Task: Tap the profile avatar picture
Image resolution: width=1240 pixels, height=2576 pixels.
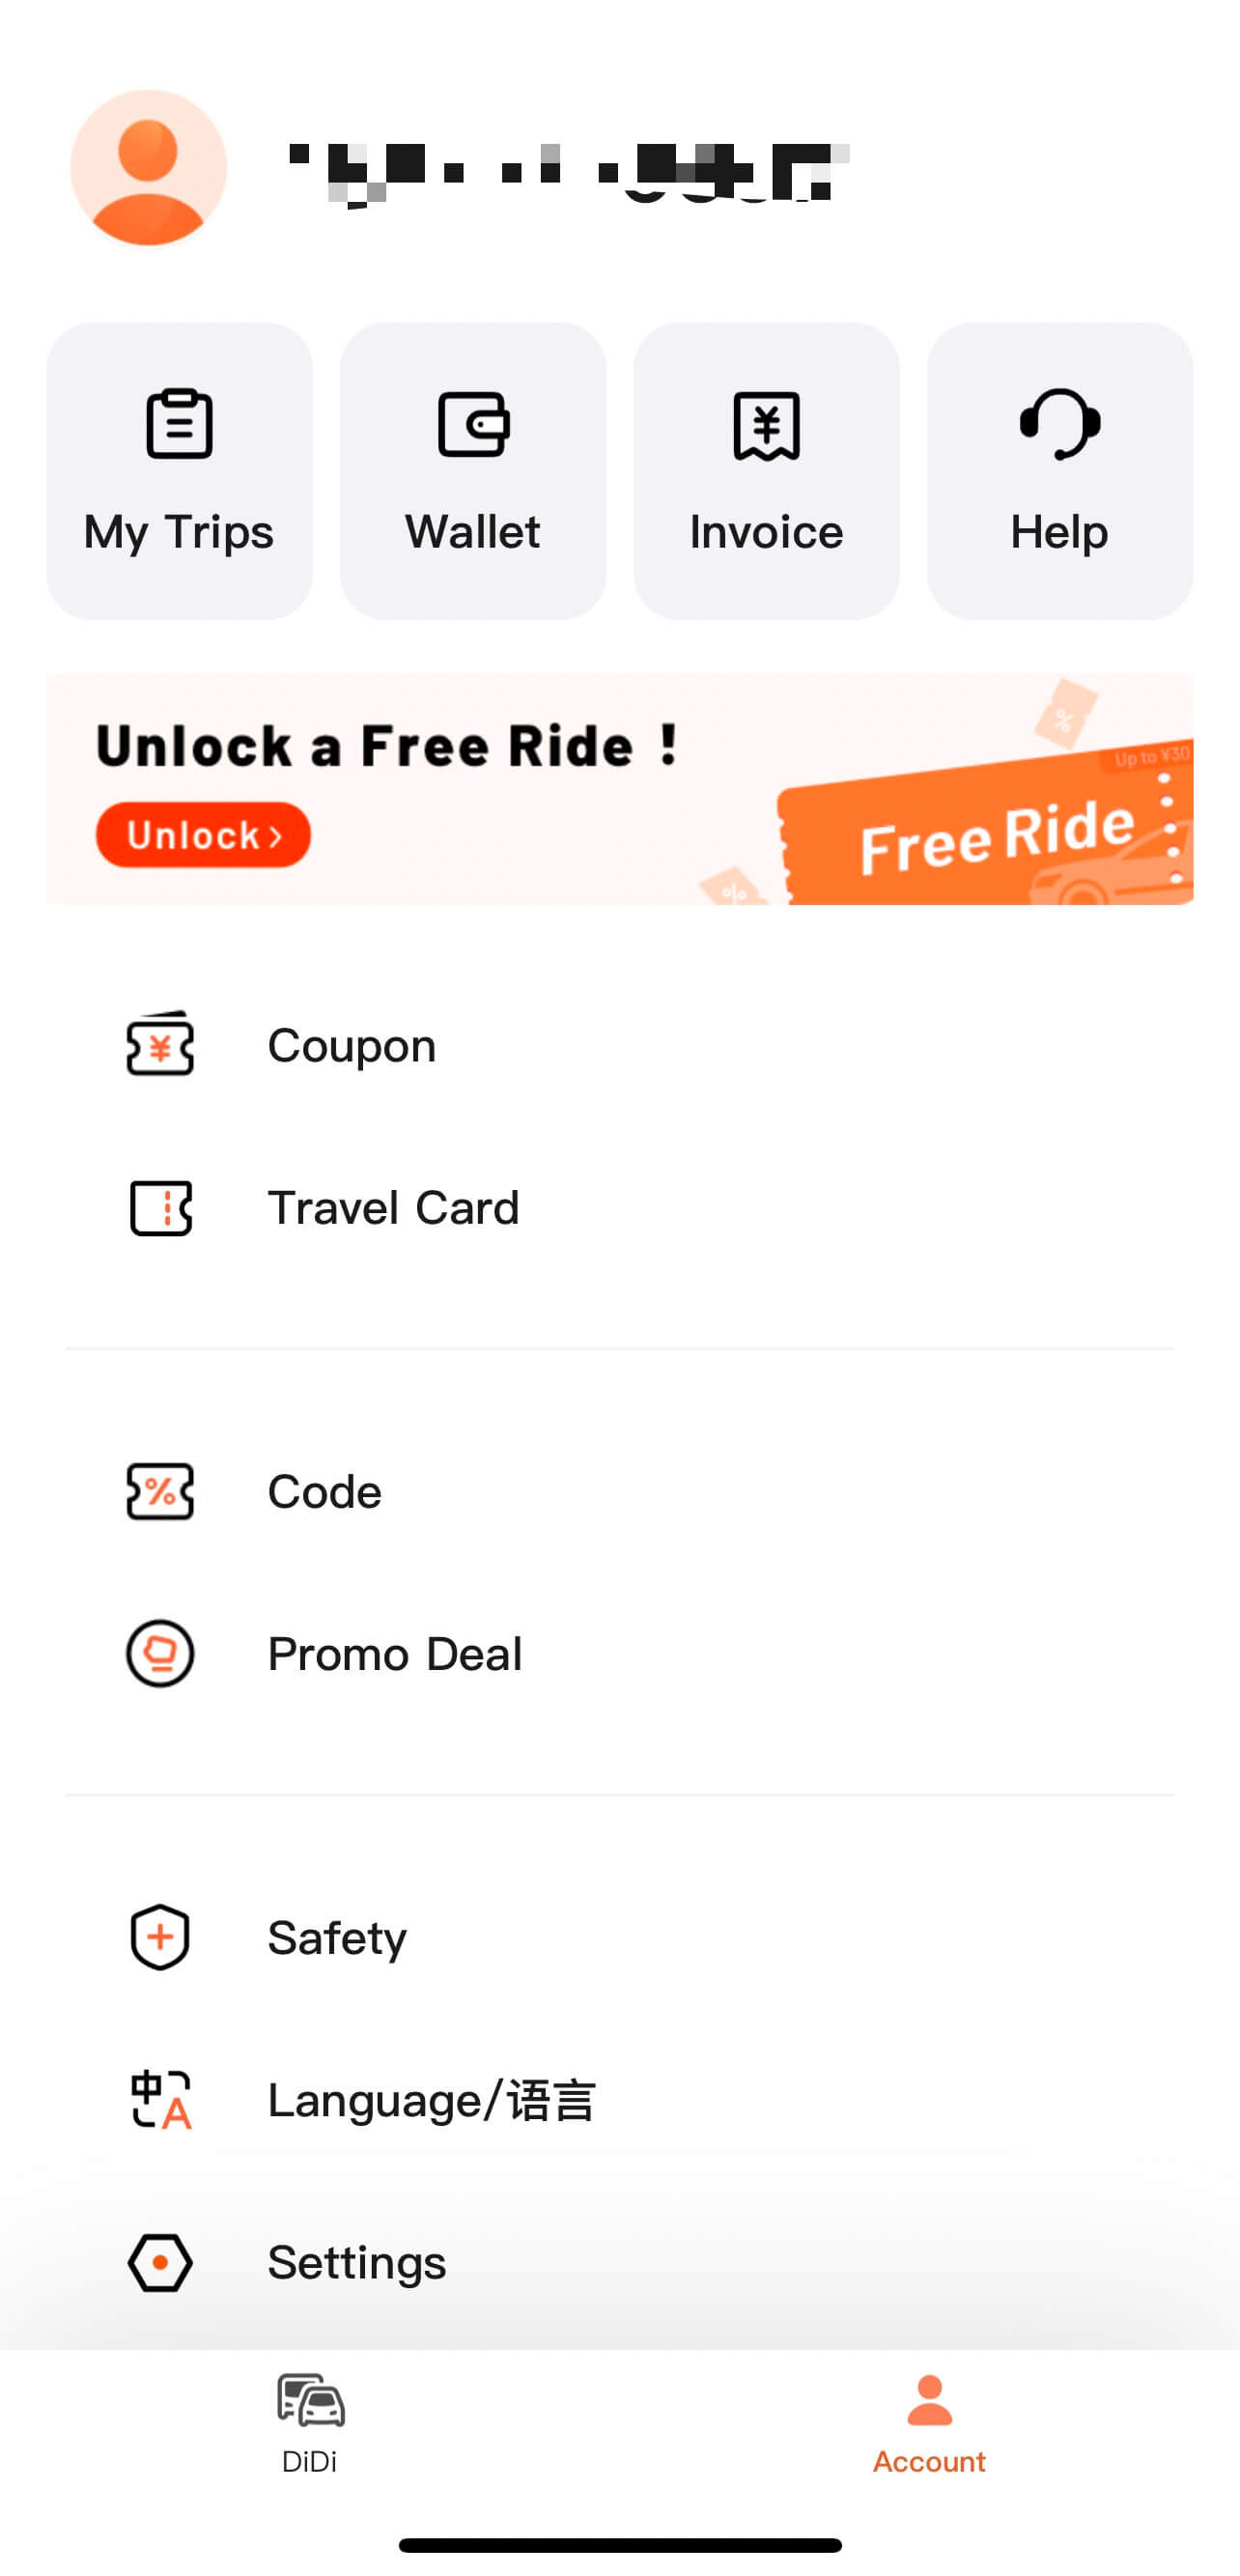Action: [x=148, y=168]
